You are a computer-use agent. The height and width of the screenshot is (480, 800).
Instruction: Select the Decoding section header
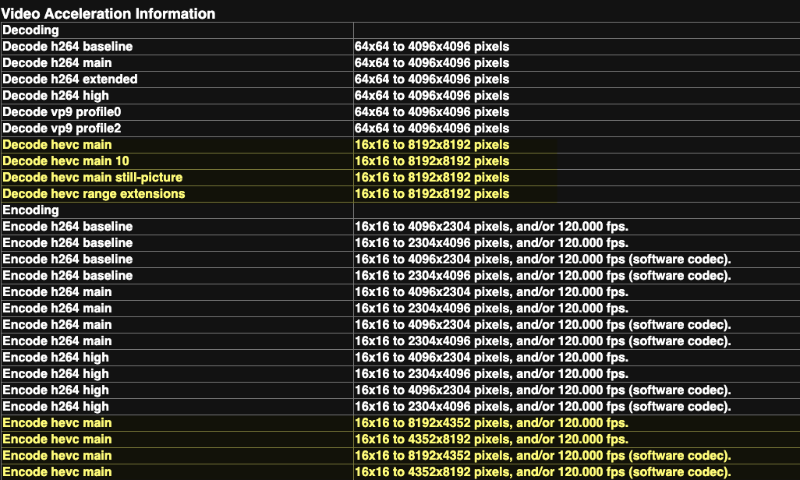click(x=31, y=30)
